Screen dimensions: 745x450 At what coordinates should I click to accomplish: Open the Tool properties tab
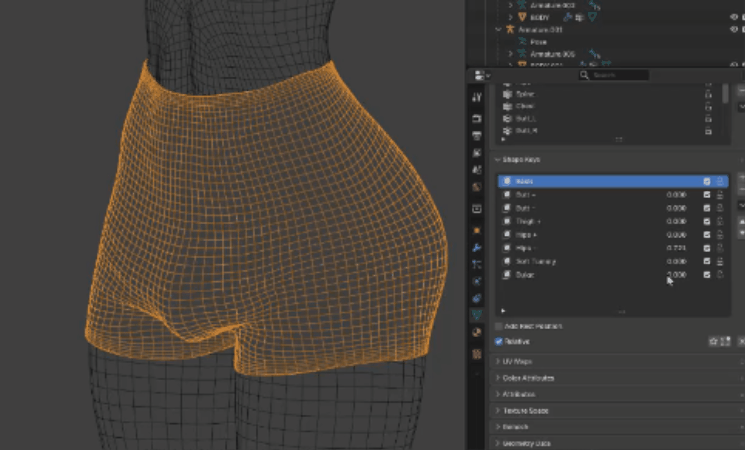click(477, 97)
